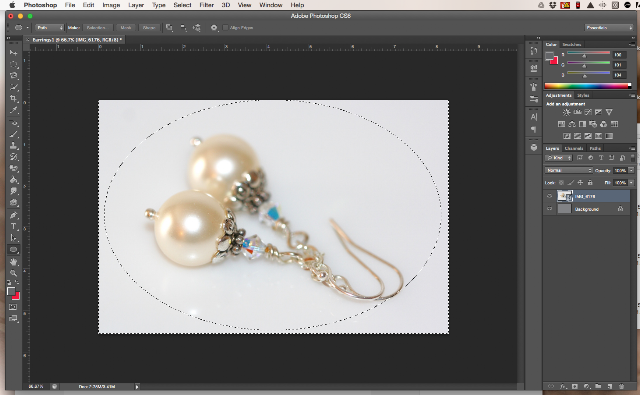640x395 pixels.
Task: Click the red background color swatch in Color panel
Action: pyautogui.click(x=555, y=61)
